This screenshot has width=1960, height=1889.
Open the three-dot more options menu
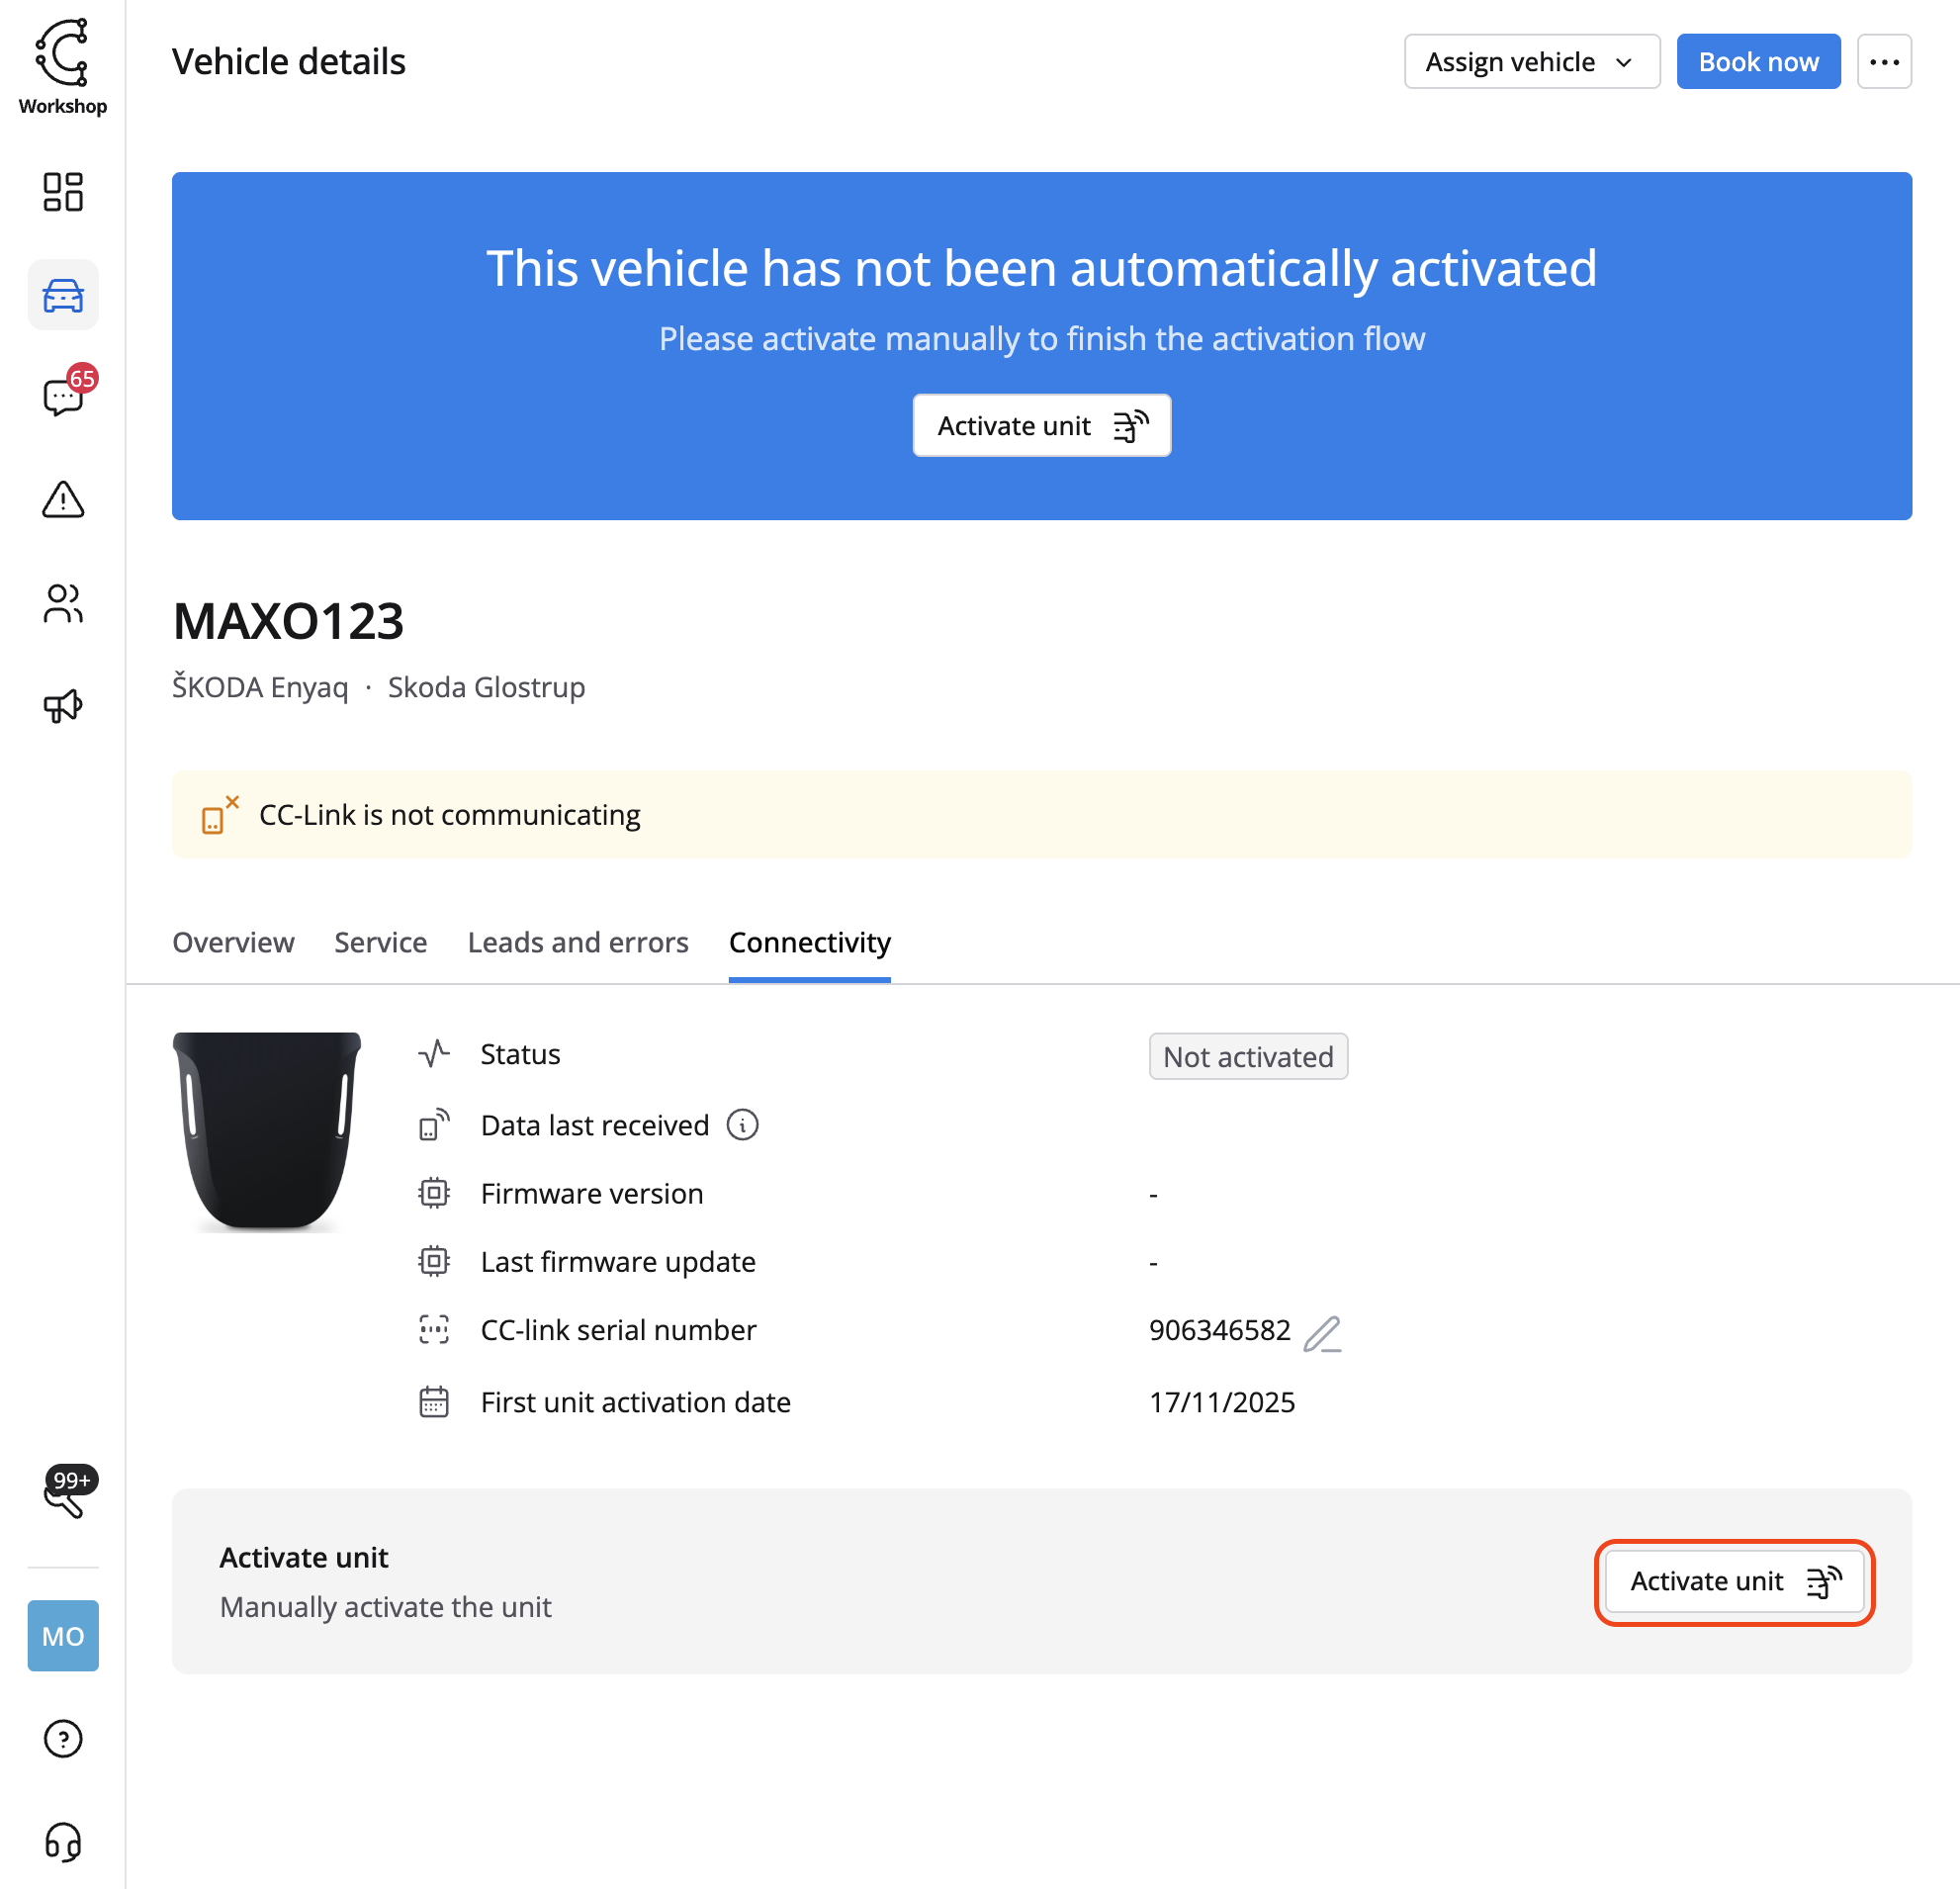coord(1884,62)
